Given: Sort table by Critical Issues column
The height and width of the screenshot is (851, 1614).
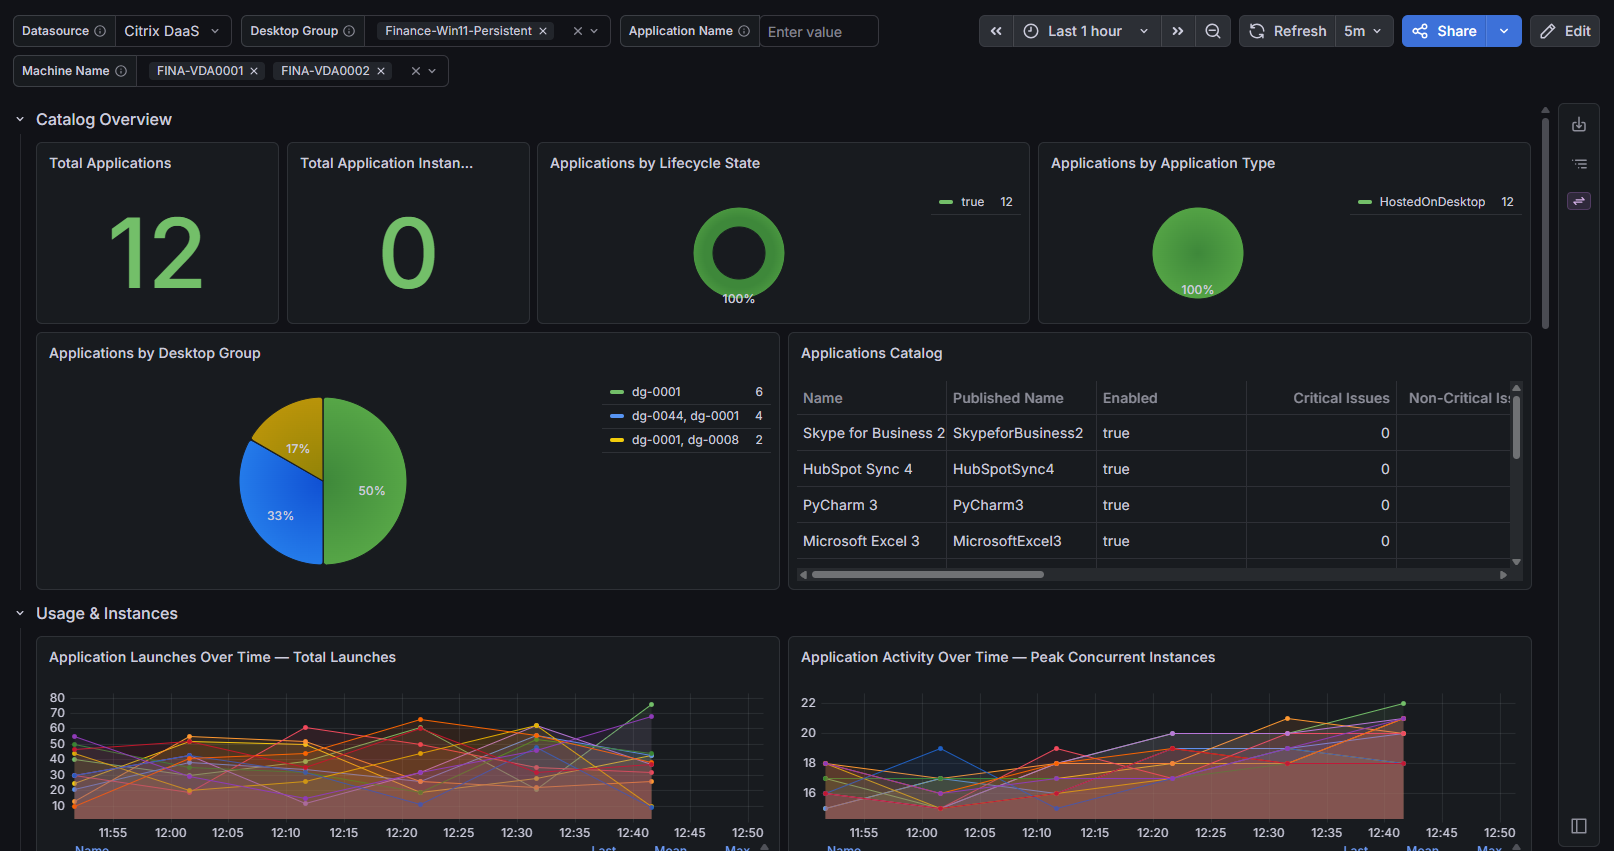Looking at the screenshot, I should point(1341,398).
